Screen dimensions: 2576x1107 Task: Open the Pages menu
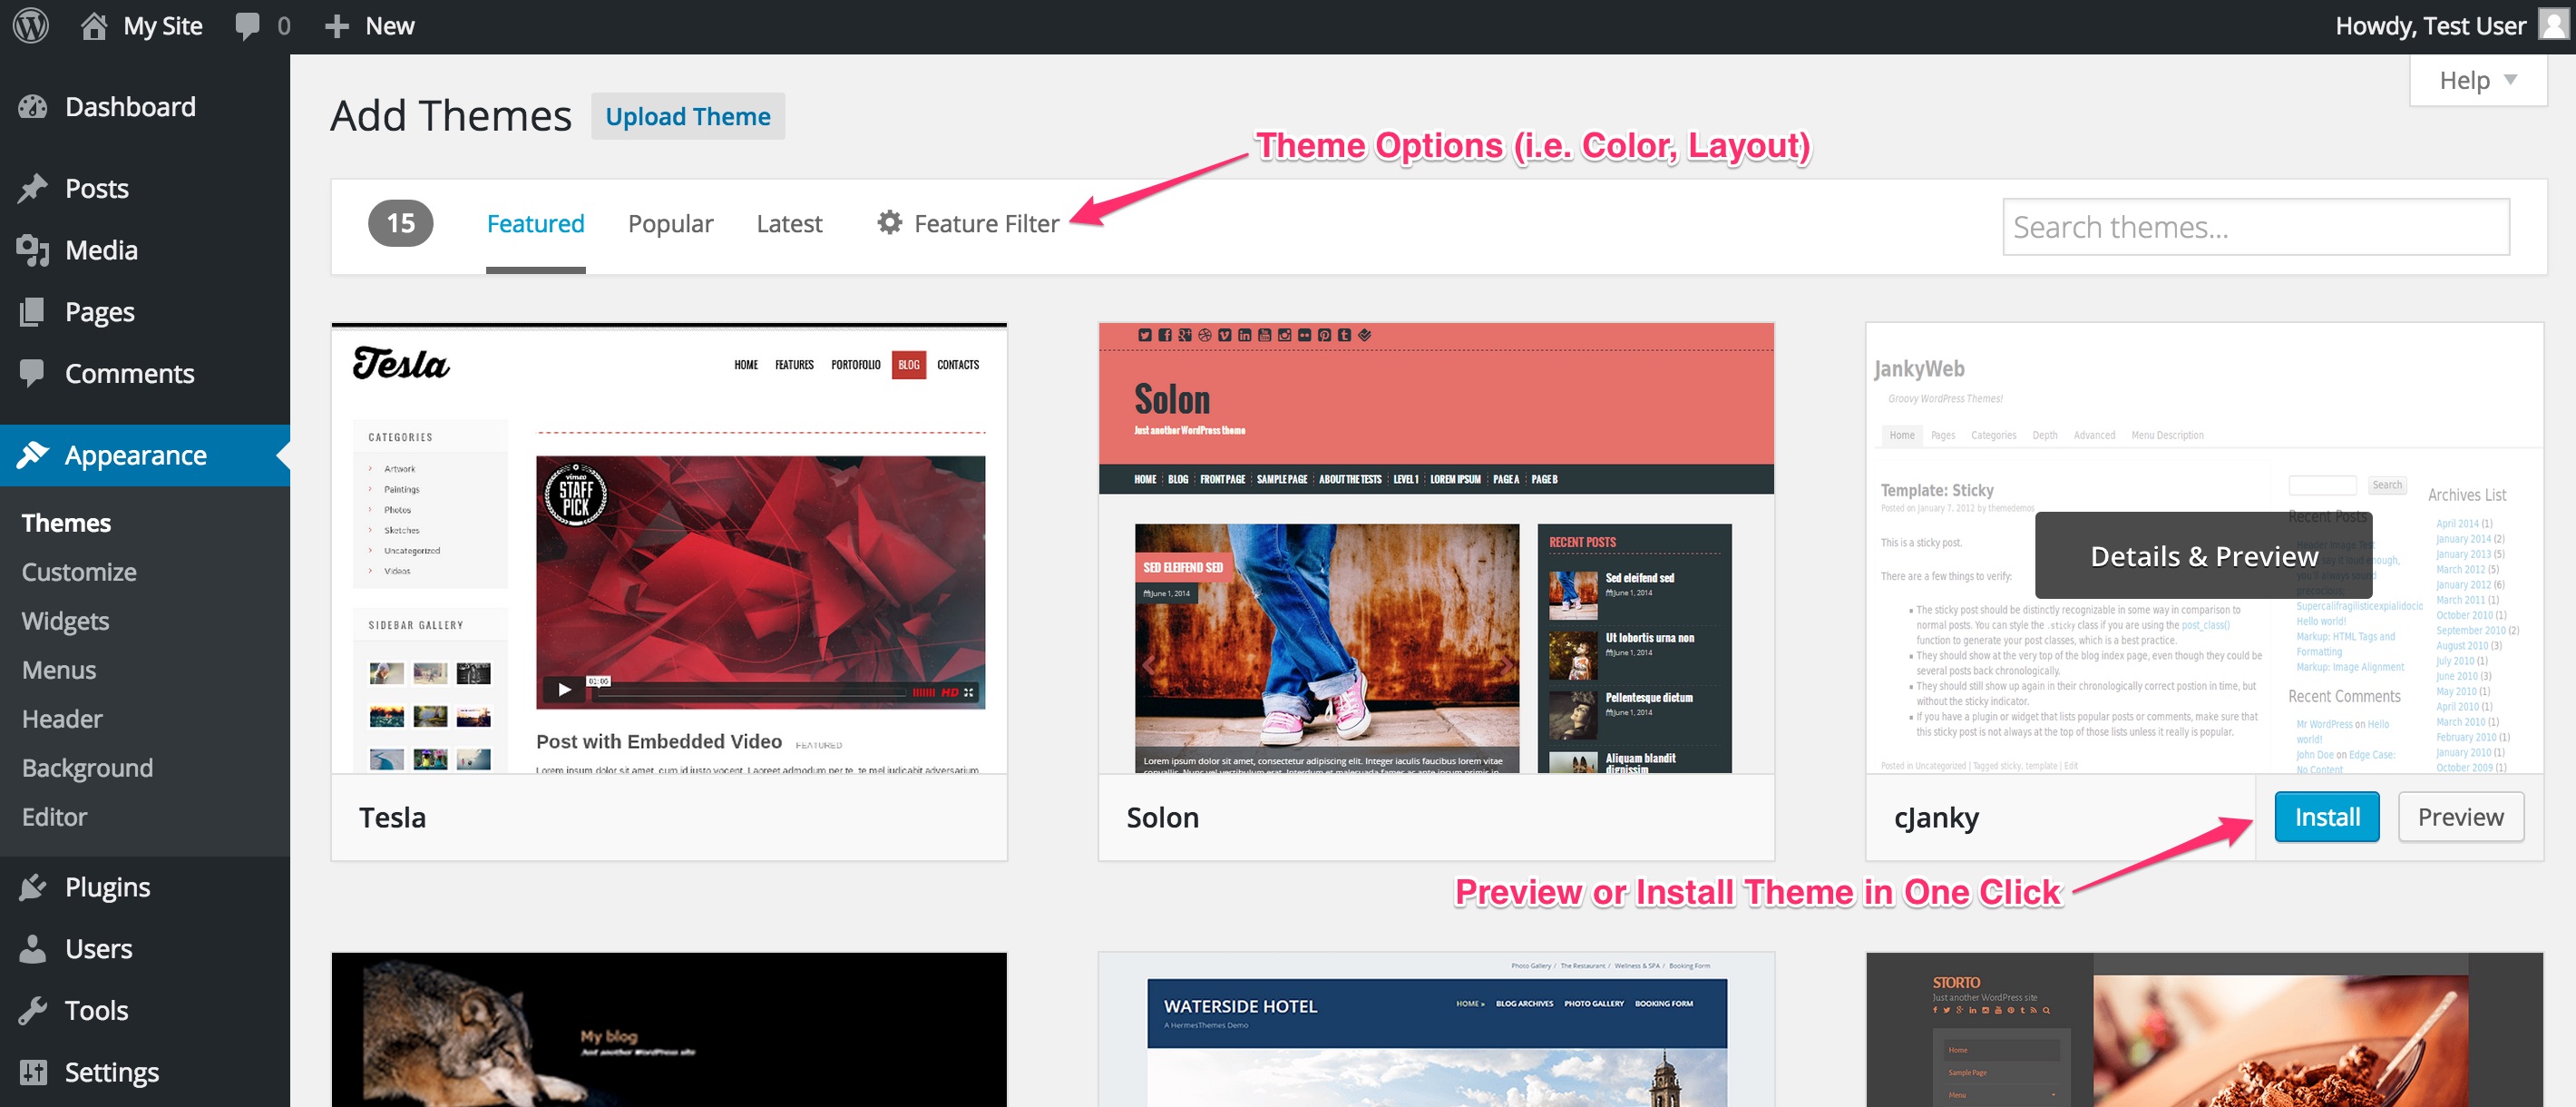(x=145, y=312)
